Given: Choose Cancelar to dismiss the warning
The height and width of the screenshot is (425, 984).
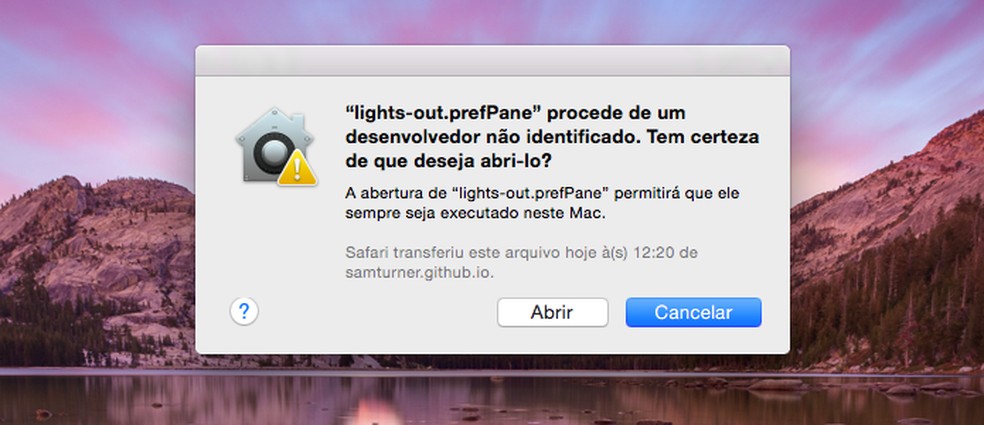Looking at the screenshot, I should click(x=693, y=312).
